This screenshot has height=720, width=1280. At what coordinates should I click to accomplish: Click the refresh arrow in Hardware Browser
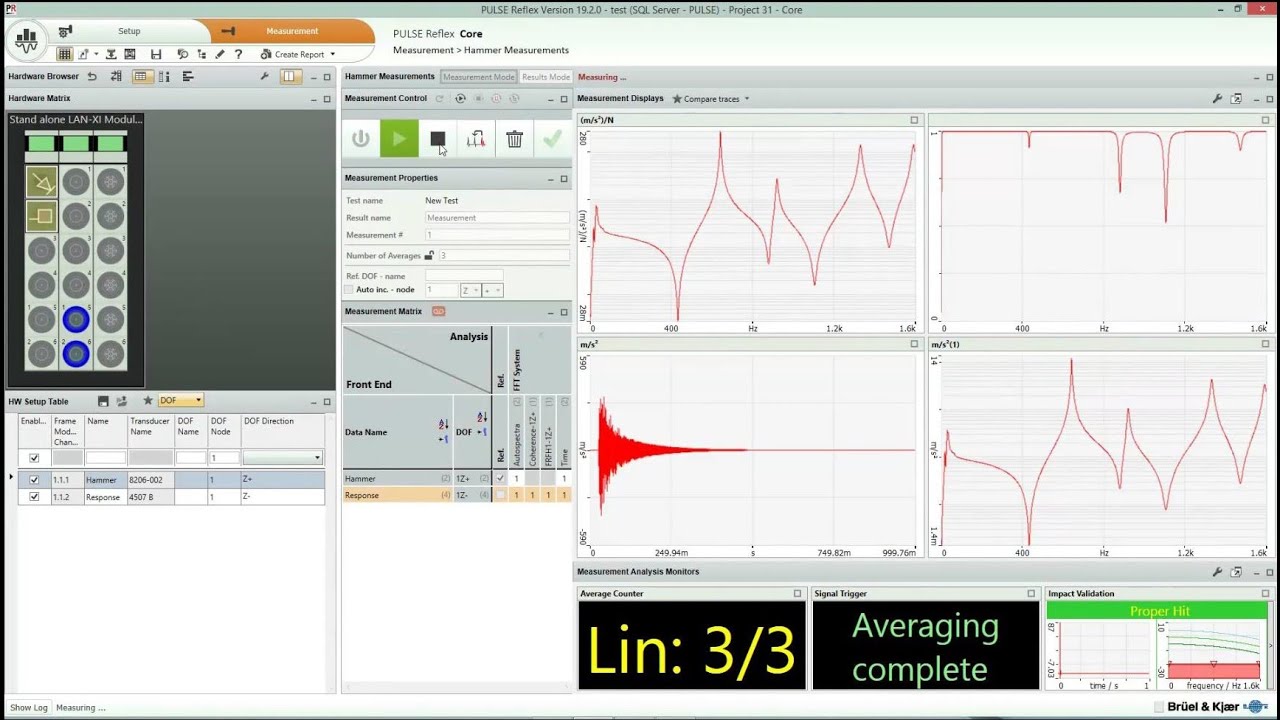(92, 76)
